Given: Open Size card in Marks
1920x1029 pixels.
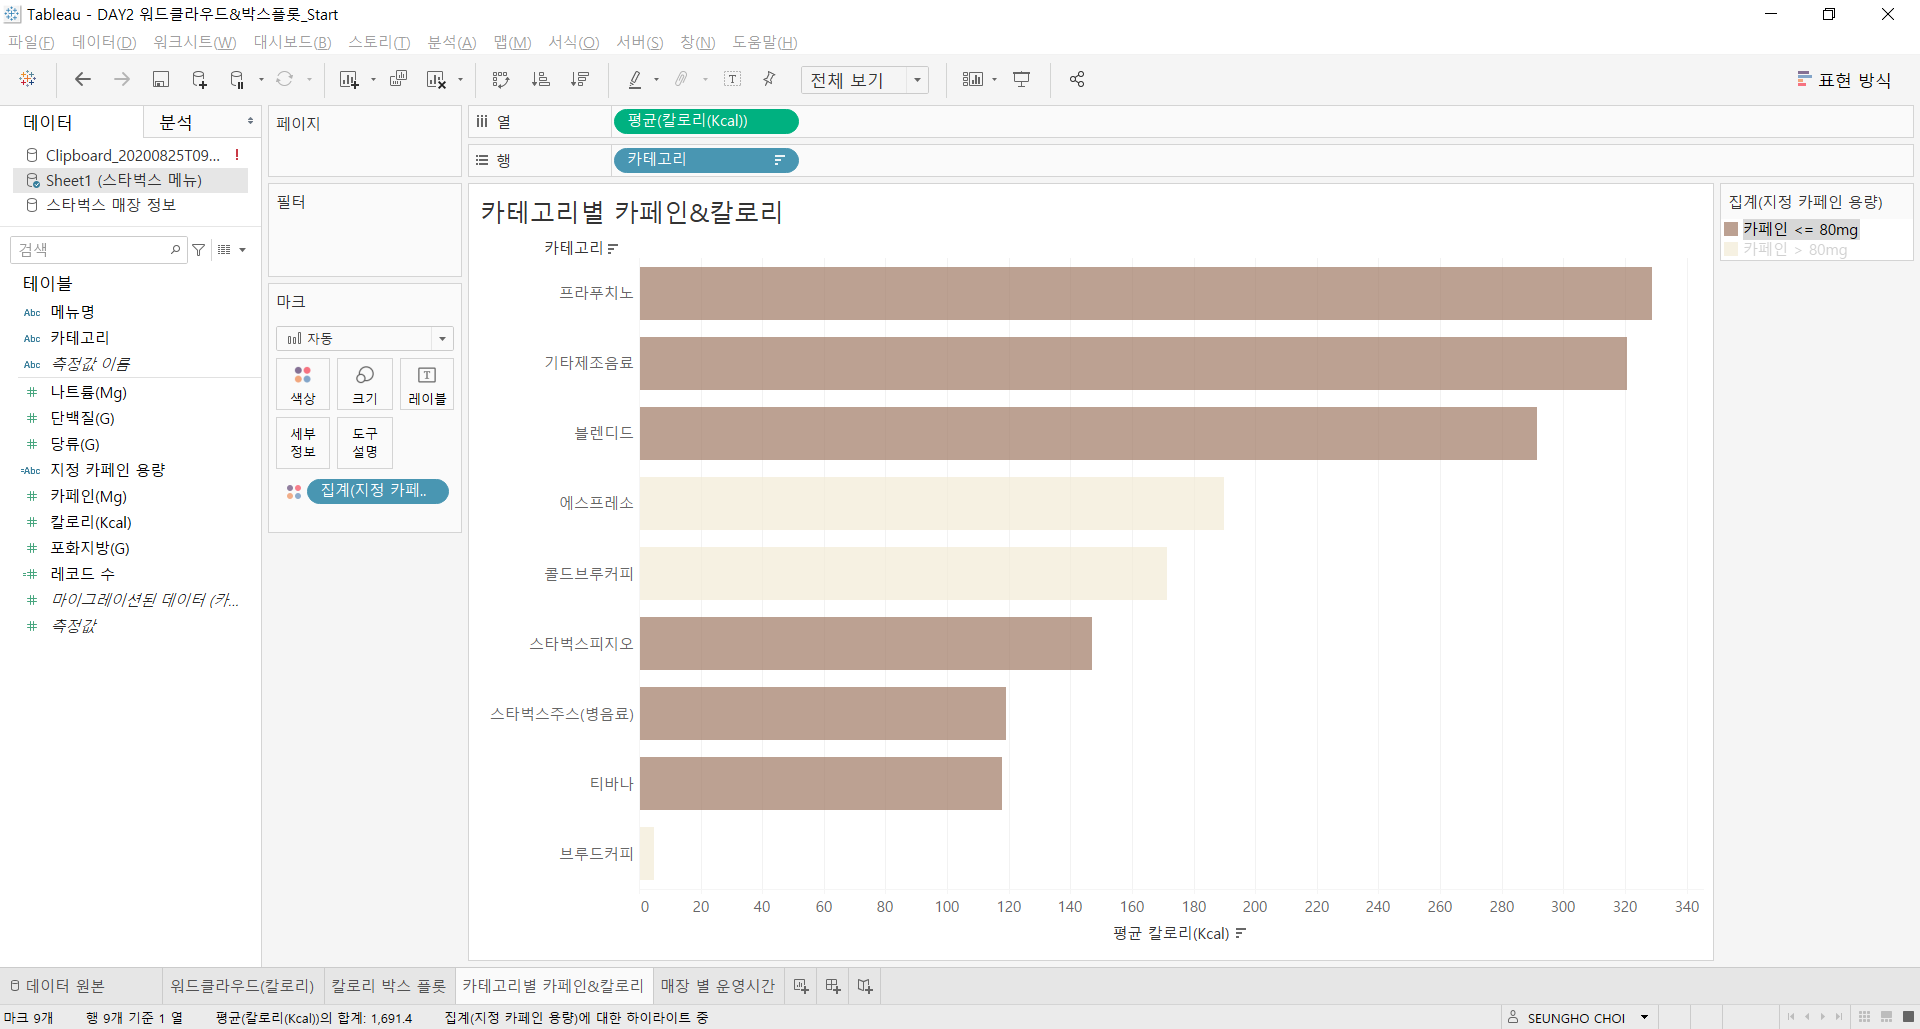Looking at the screenshot, I should (x=365, y=385).
